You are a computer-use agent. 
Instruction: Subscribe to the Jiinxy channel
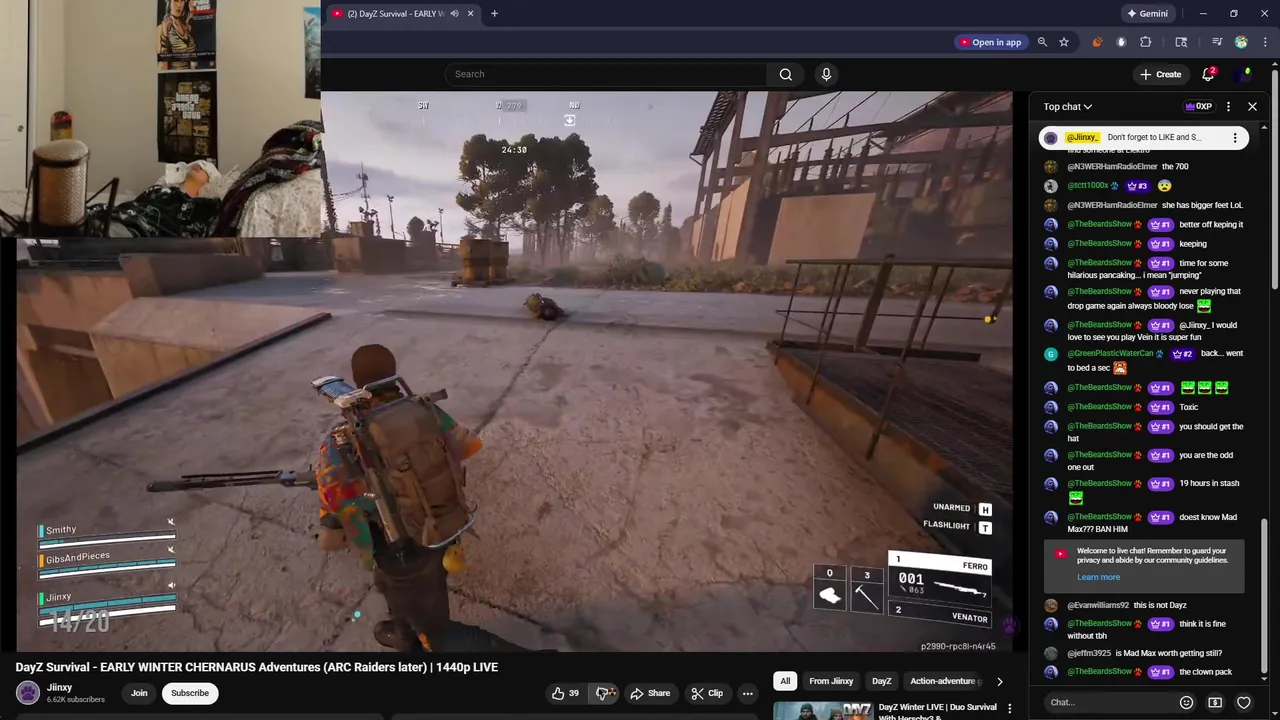190,693
